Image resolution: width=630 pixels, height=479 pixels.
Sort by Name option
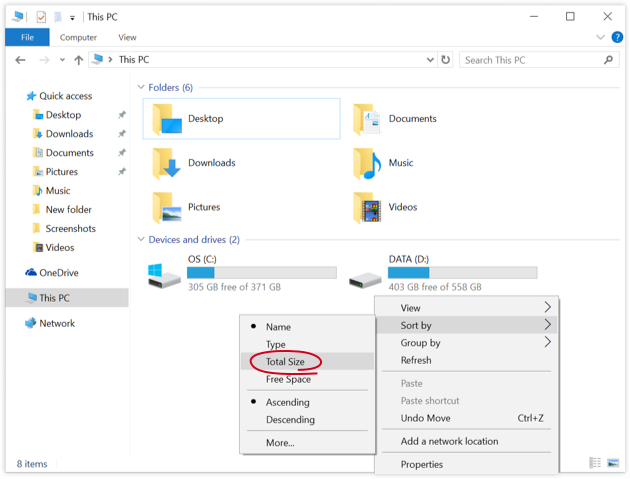point(307,327)
